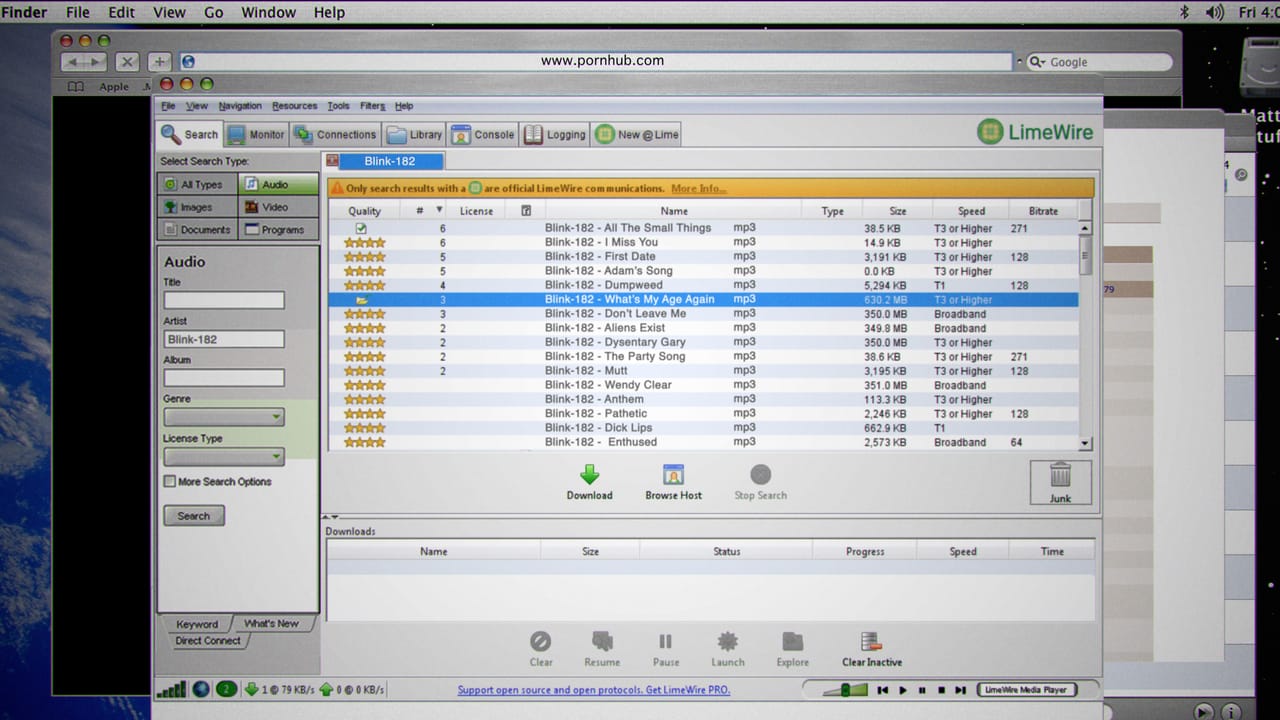Click the Search button

coord(194,516)
